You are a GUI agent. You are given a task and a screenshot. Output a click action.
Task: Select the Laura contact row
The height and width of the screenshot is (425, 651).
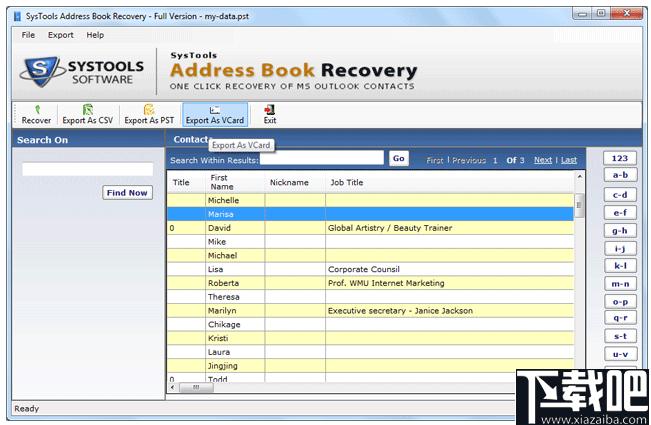[371, 352]
